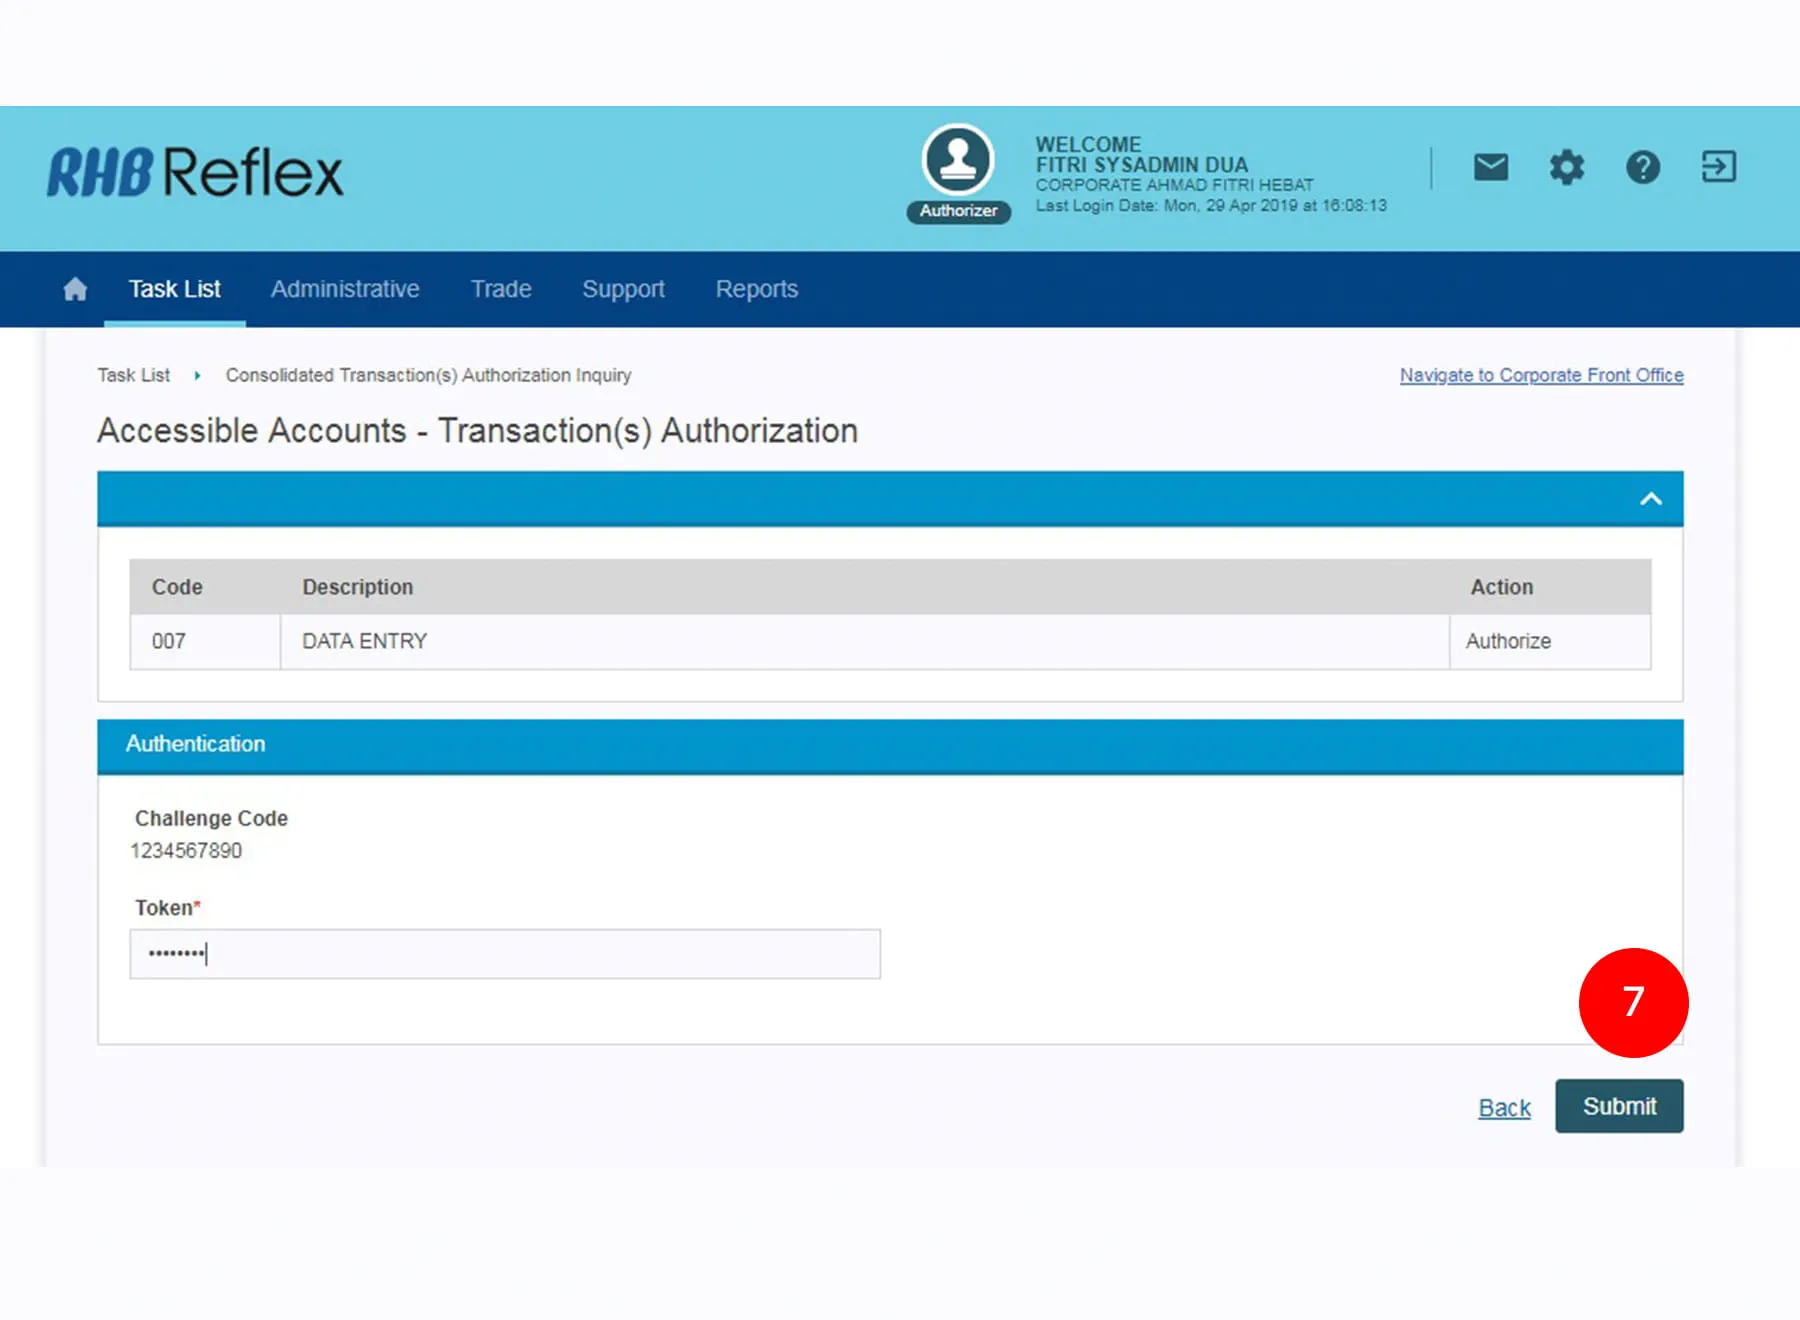Select the DATA ENTRY row in the table
This screenshot has height=1320, width=1800.
click(x=365, y=642)
